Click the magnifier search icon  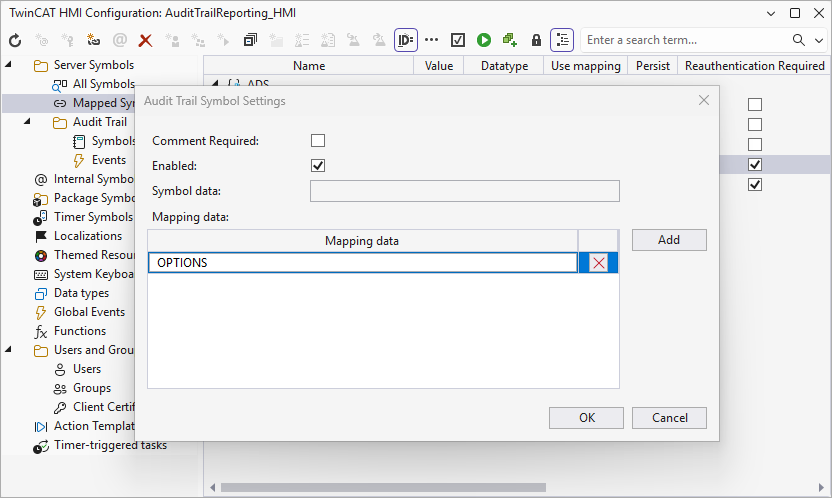(x=799, y=40)
